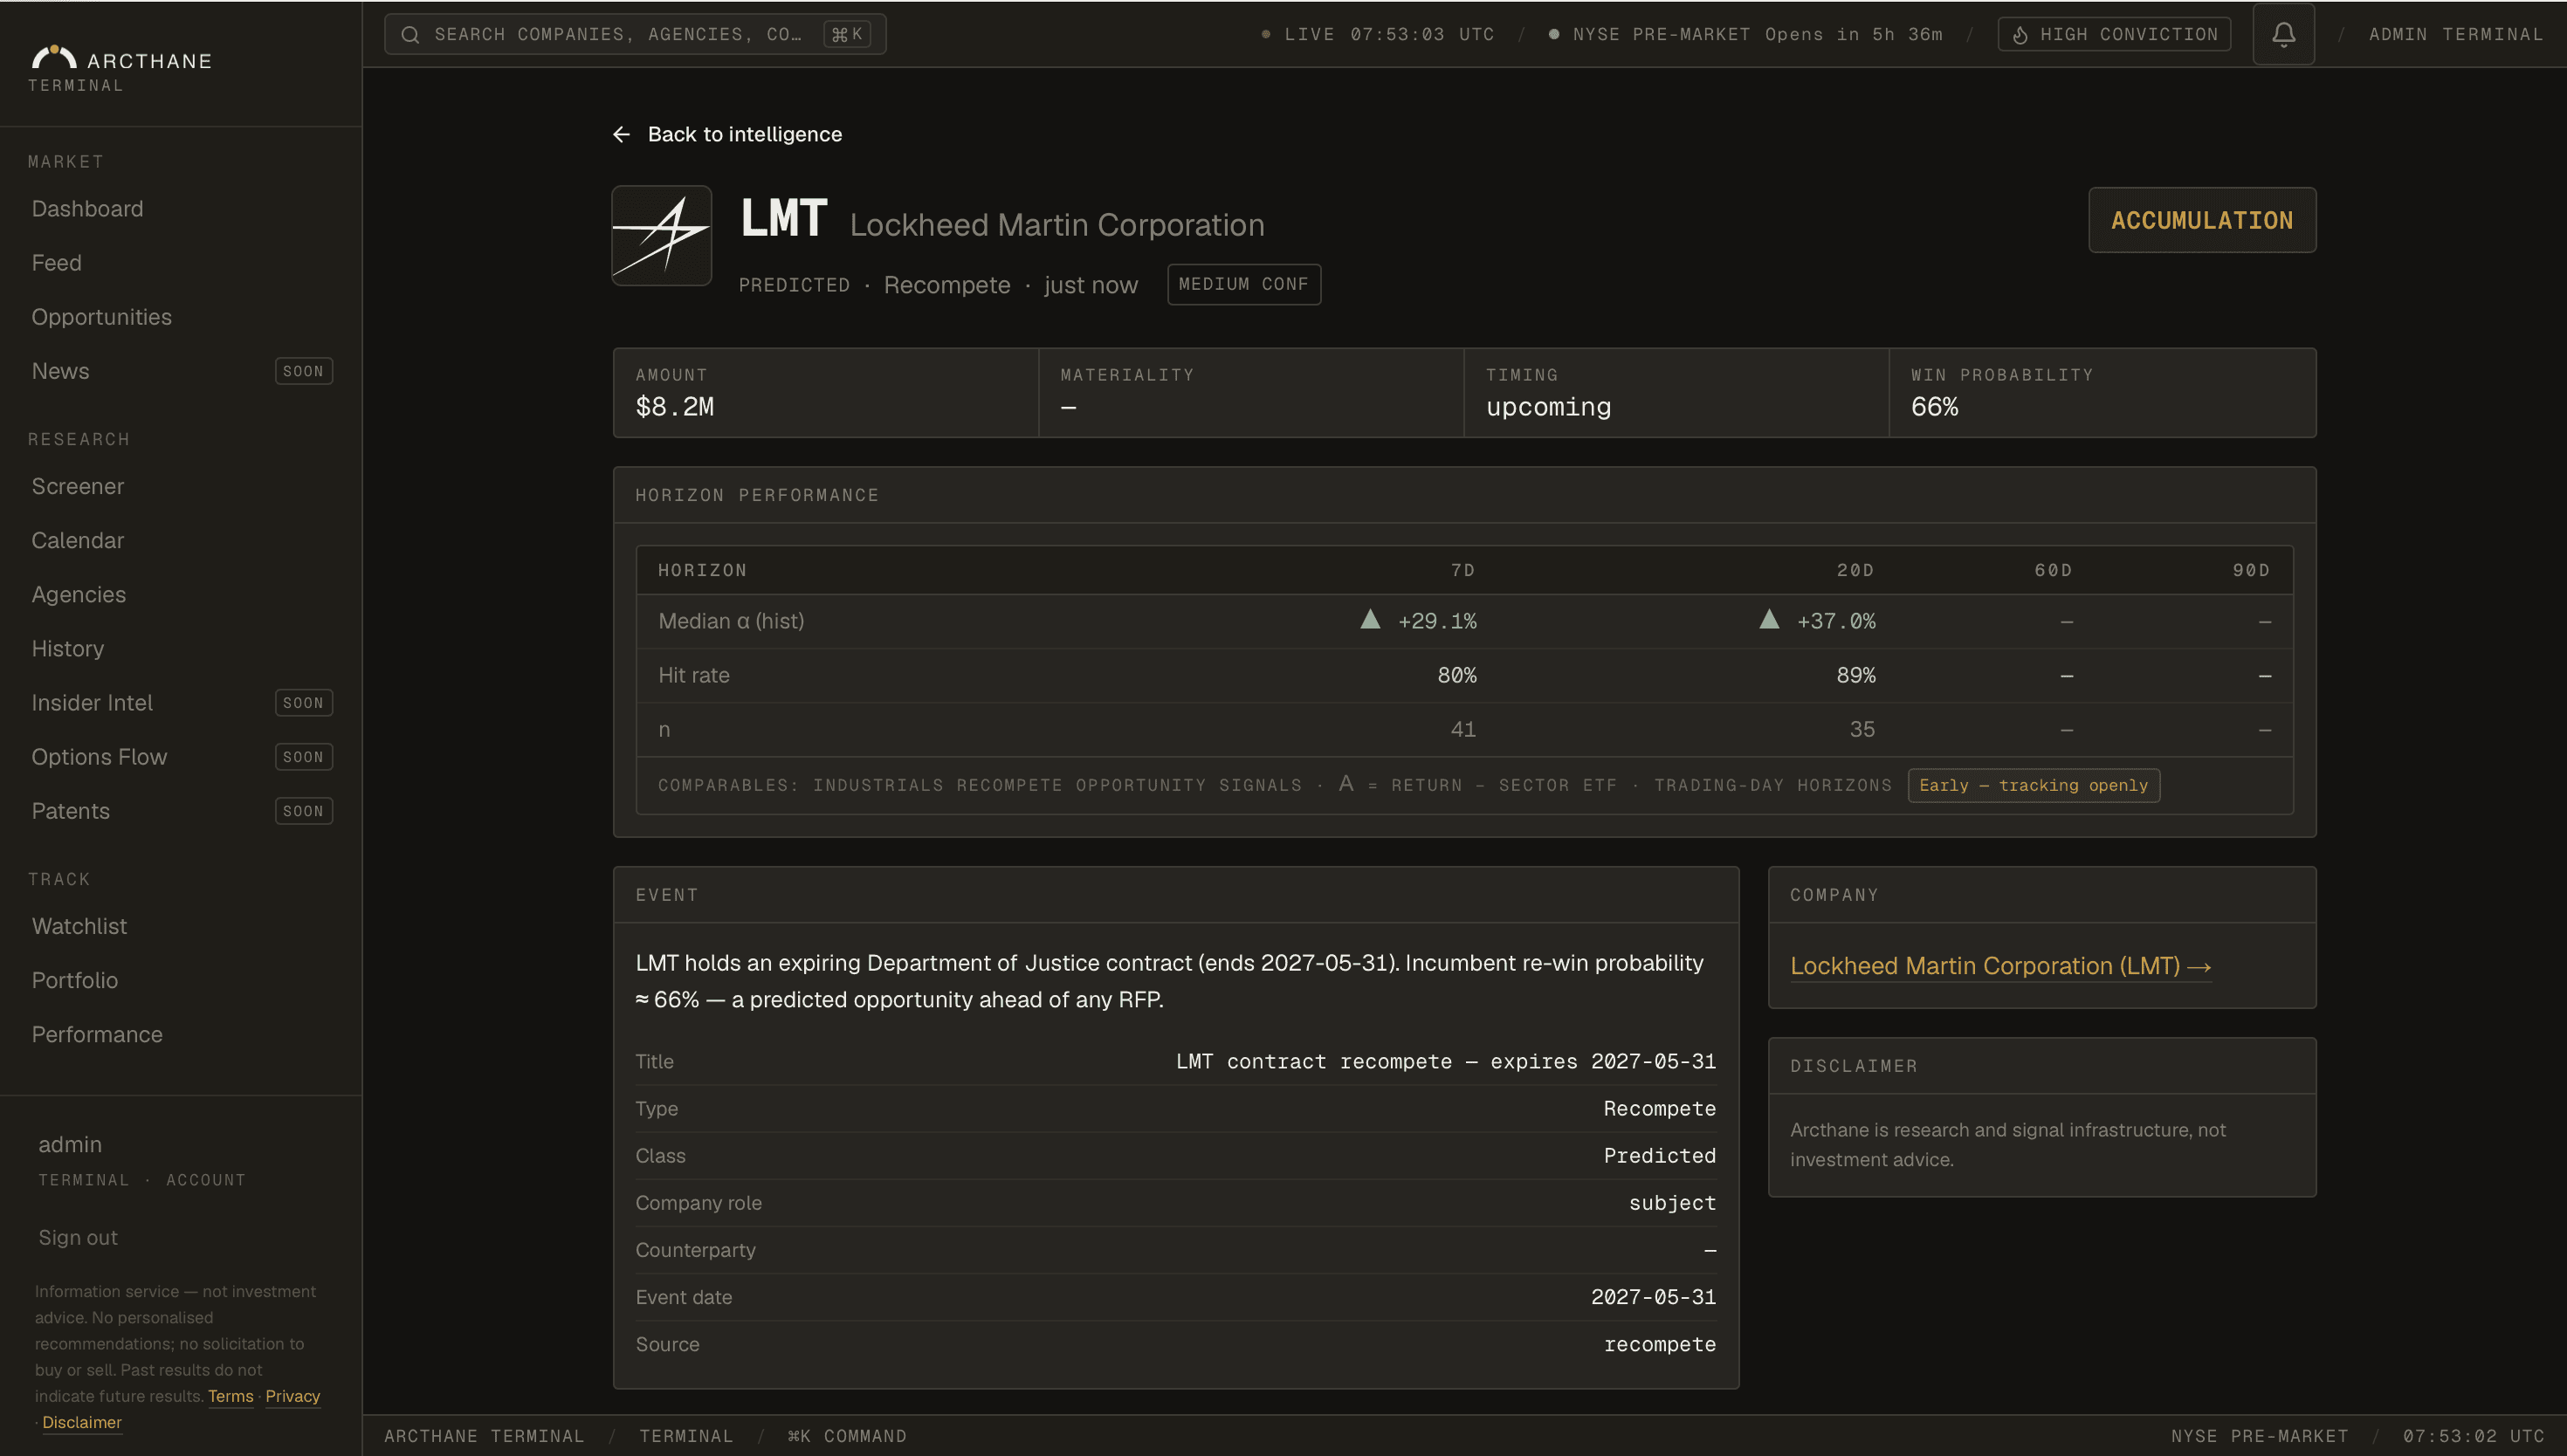Screen dimensions: 2567x1456
Task: Select Insider Intel in sidebar
Action: click(x=92, y=703)
